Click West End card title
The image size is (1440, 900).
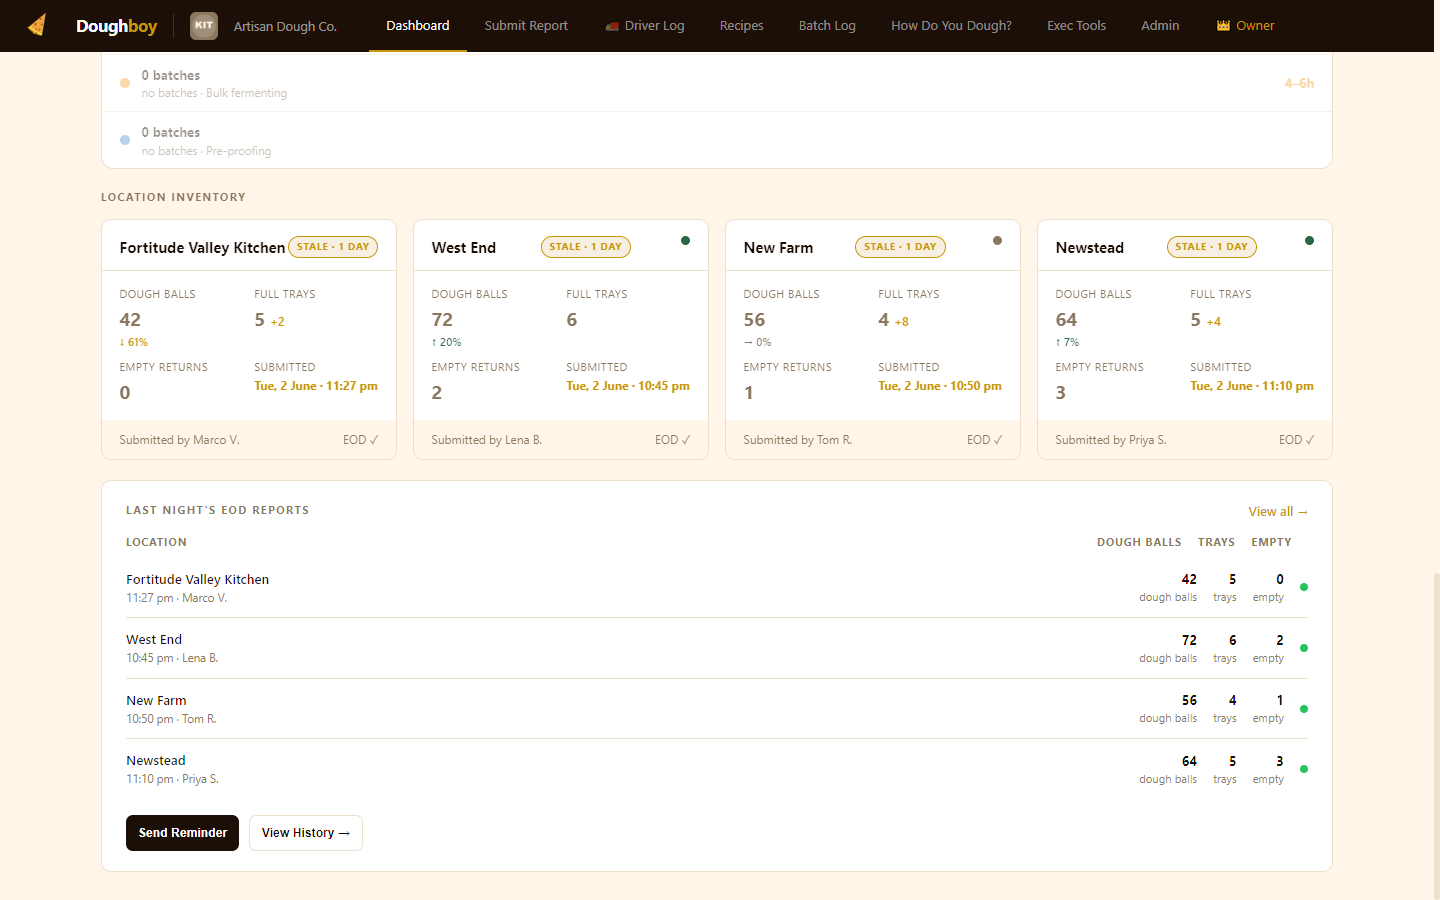tap(464, 248)
